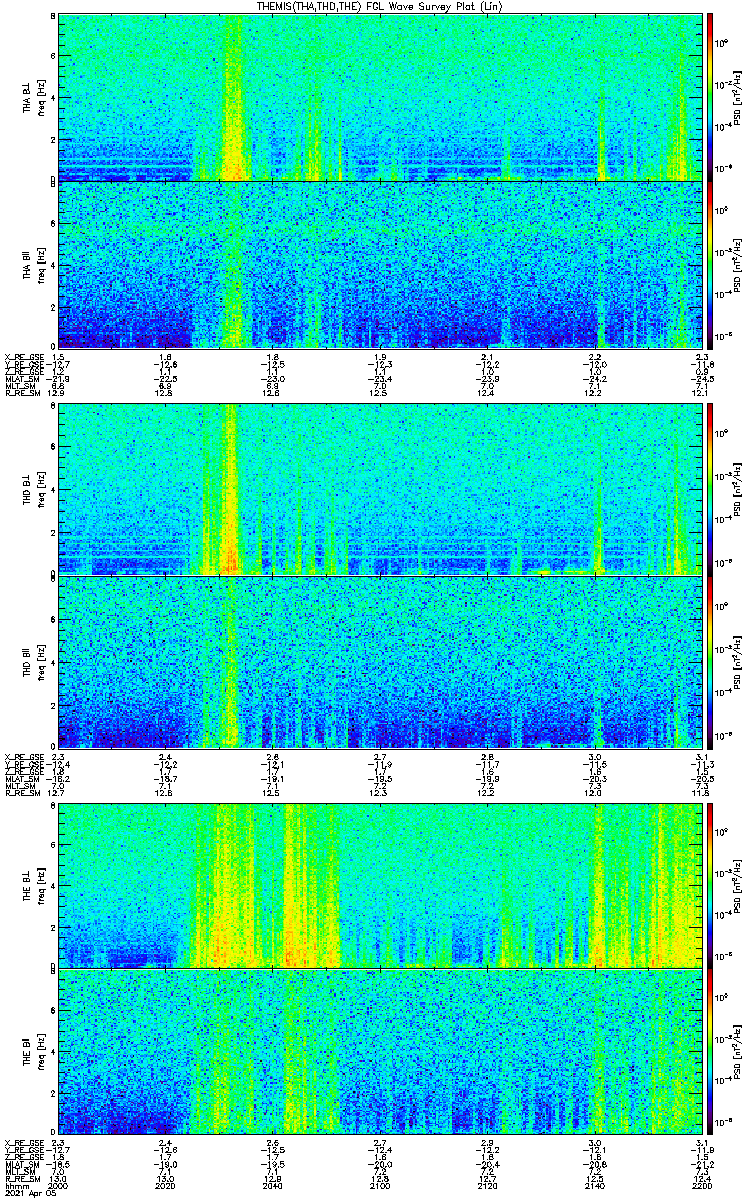Click 'PSD [nT²/Hz]' label beside THD B⊥
The image size is (750, 1200).
tap(736, 491)
